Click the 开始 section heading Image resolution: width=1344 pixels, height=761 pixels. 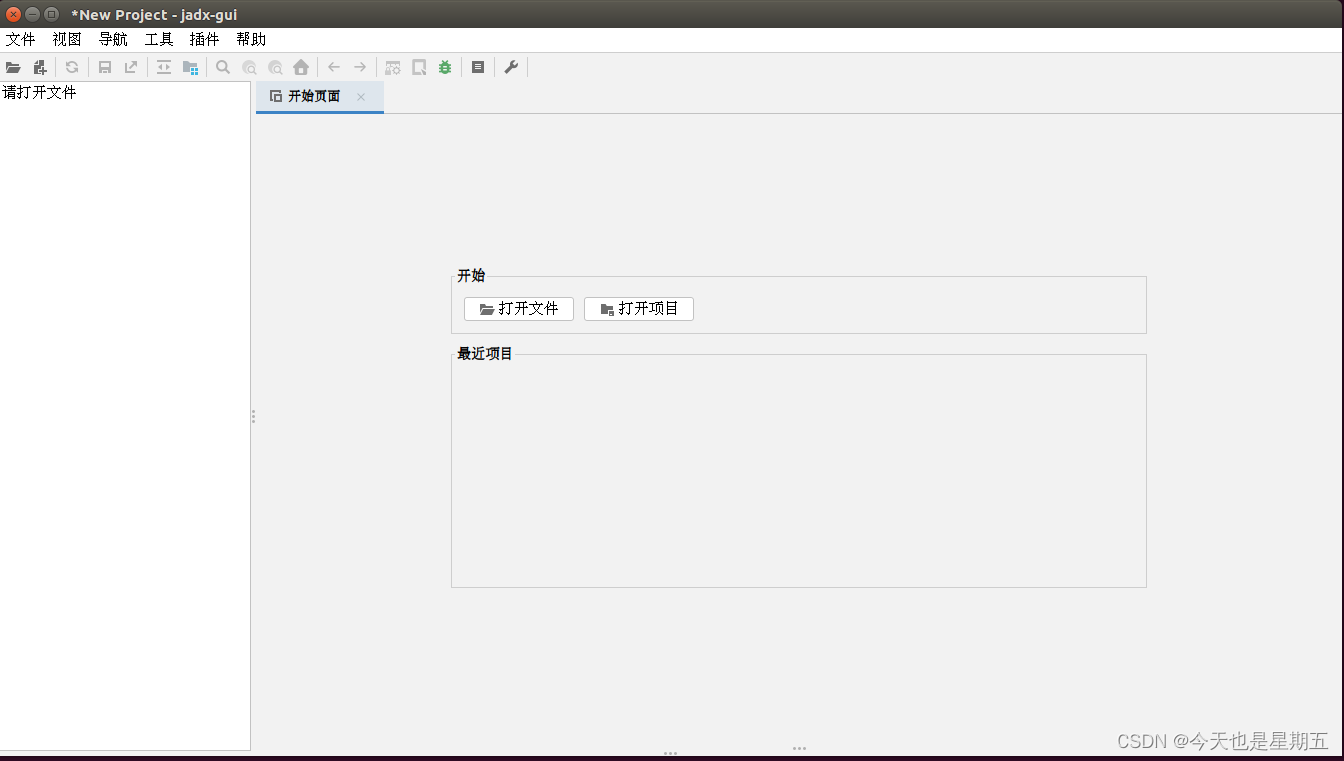tap(471, 276)
